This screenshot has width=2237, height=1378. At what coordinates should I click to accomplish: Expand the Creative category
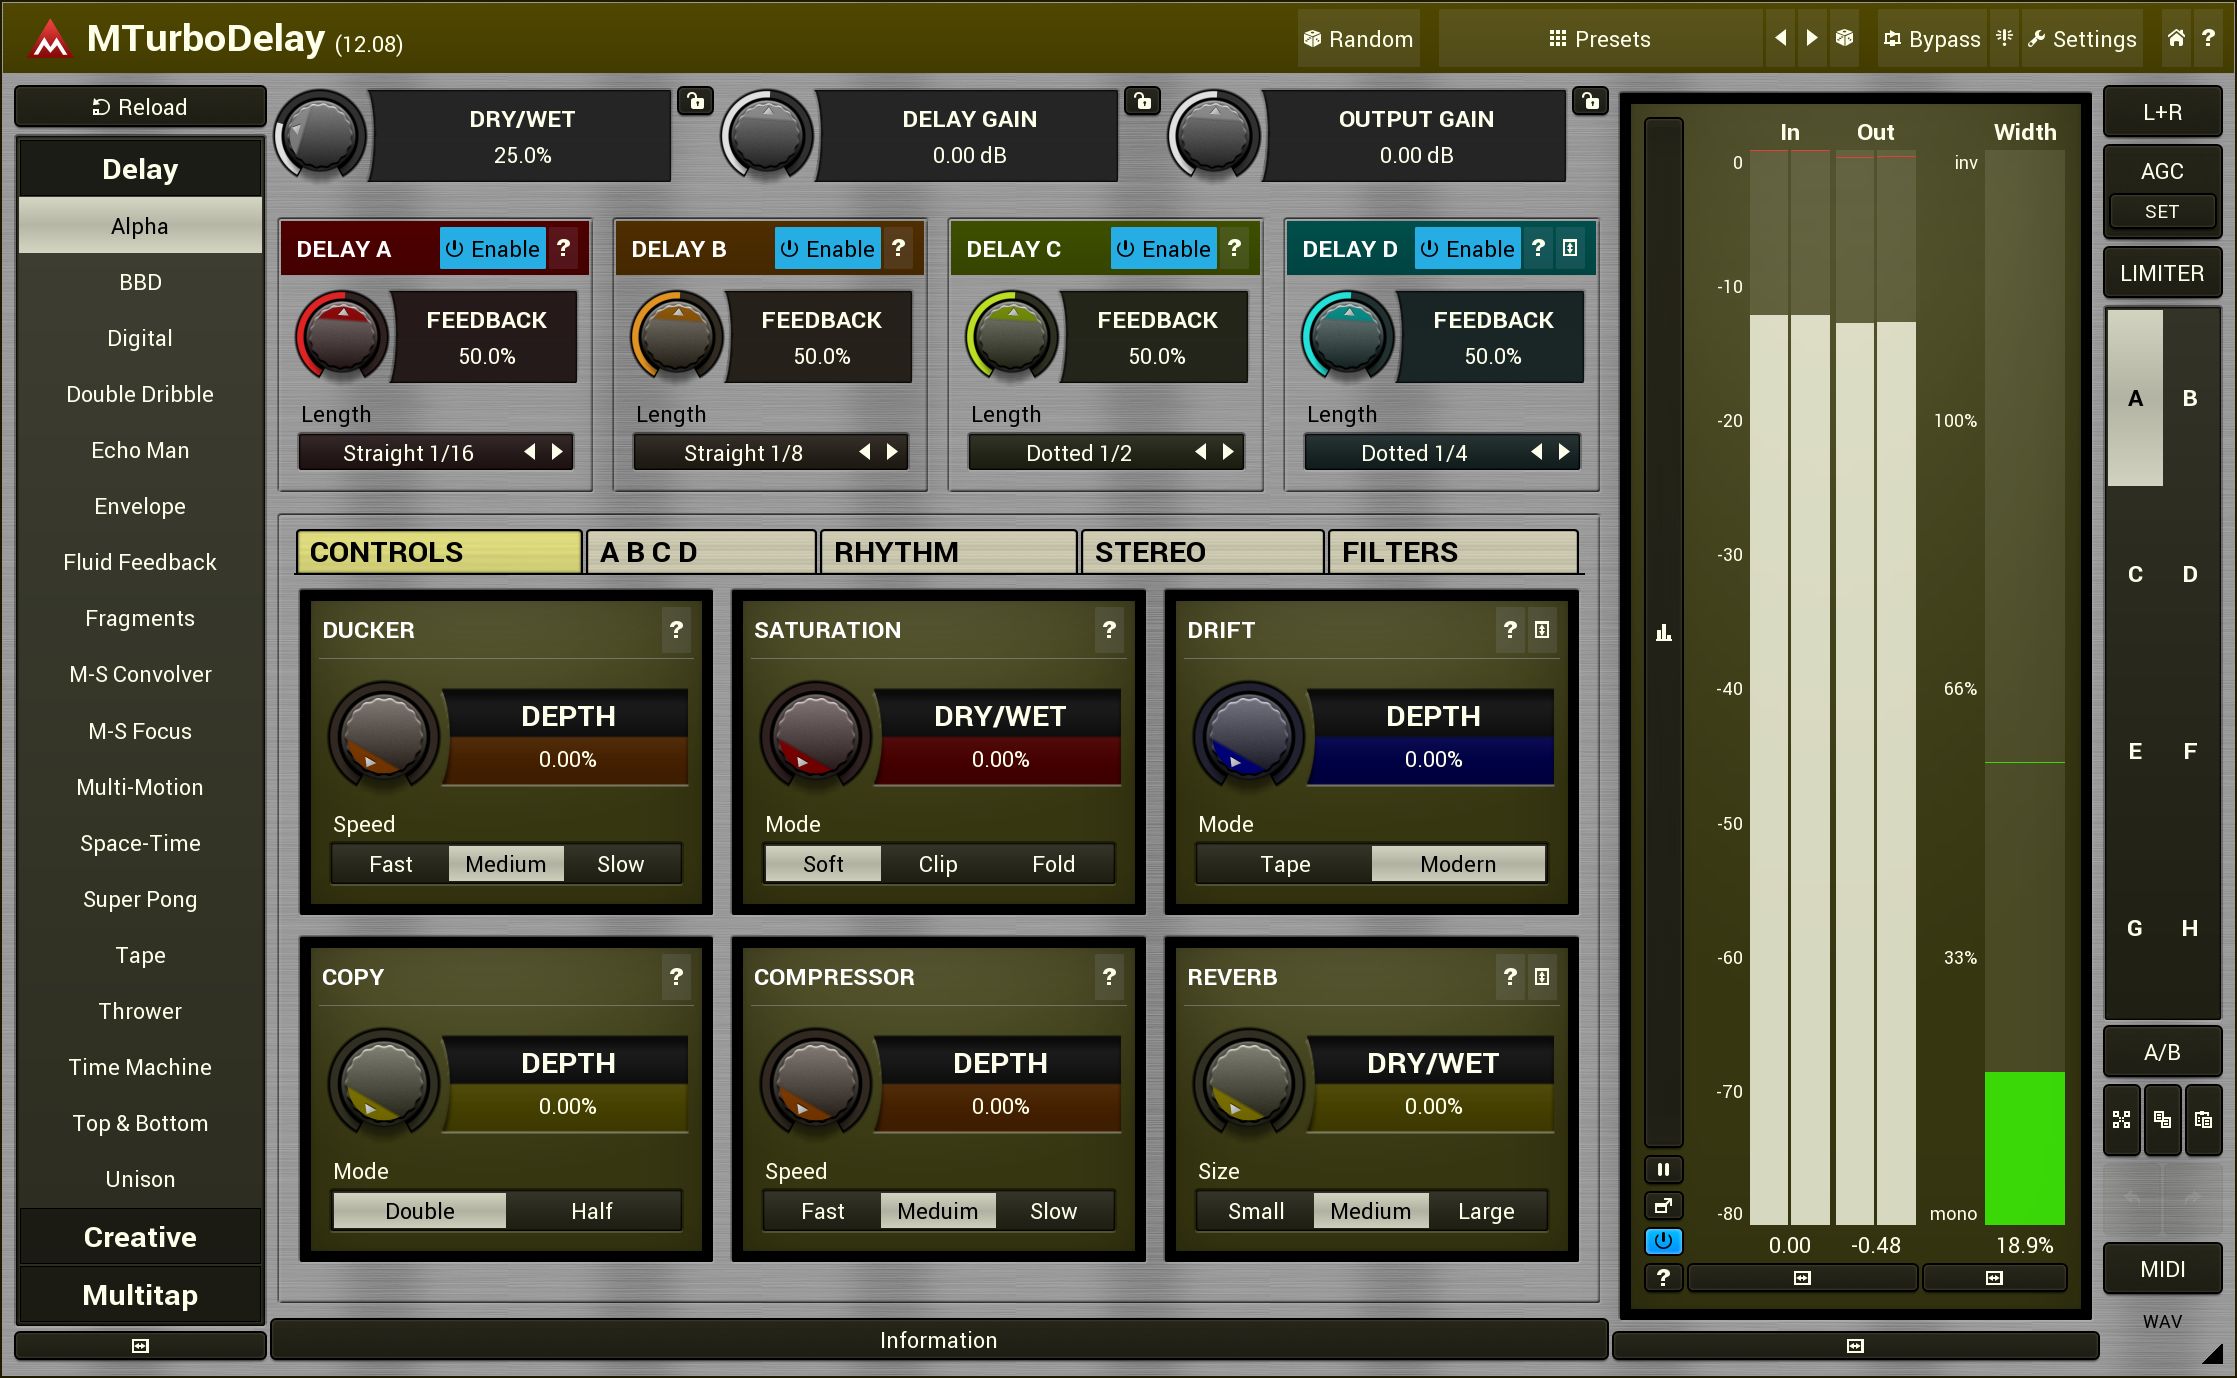click(140, 1237)
